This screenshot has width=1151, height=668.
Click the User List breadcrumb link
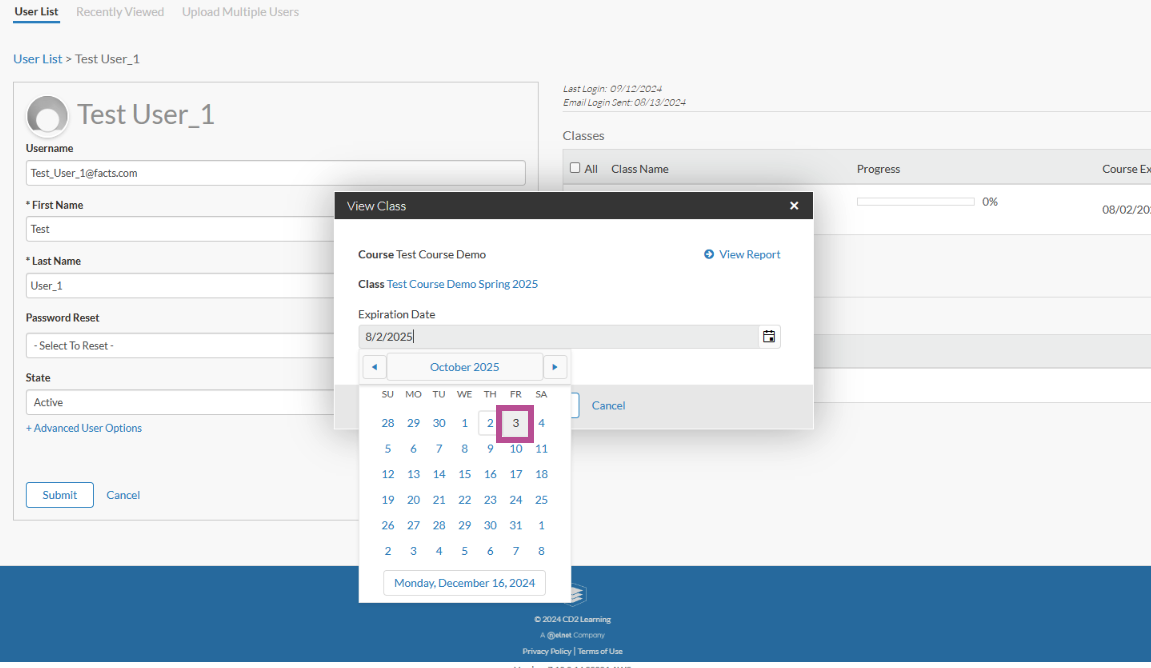(x=37, y=59)
